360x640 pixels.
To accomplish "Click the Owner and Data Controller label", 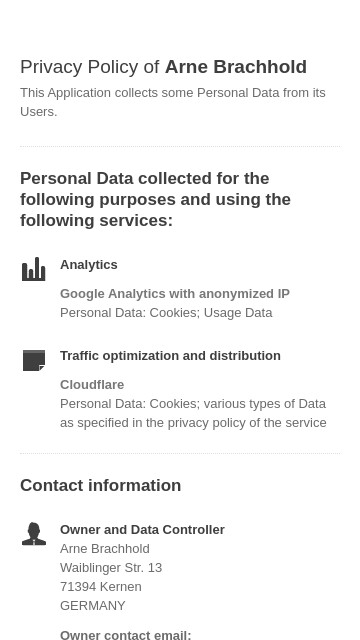I will coord(142,529).
